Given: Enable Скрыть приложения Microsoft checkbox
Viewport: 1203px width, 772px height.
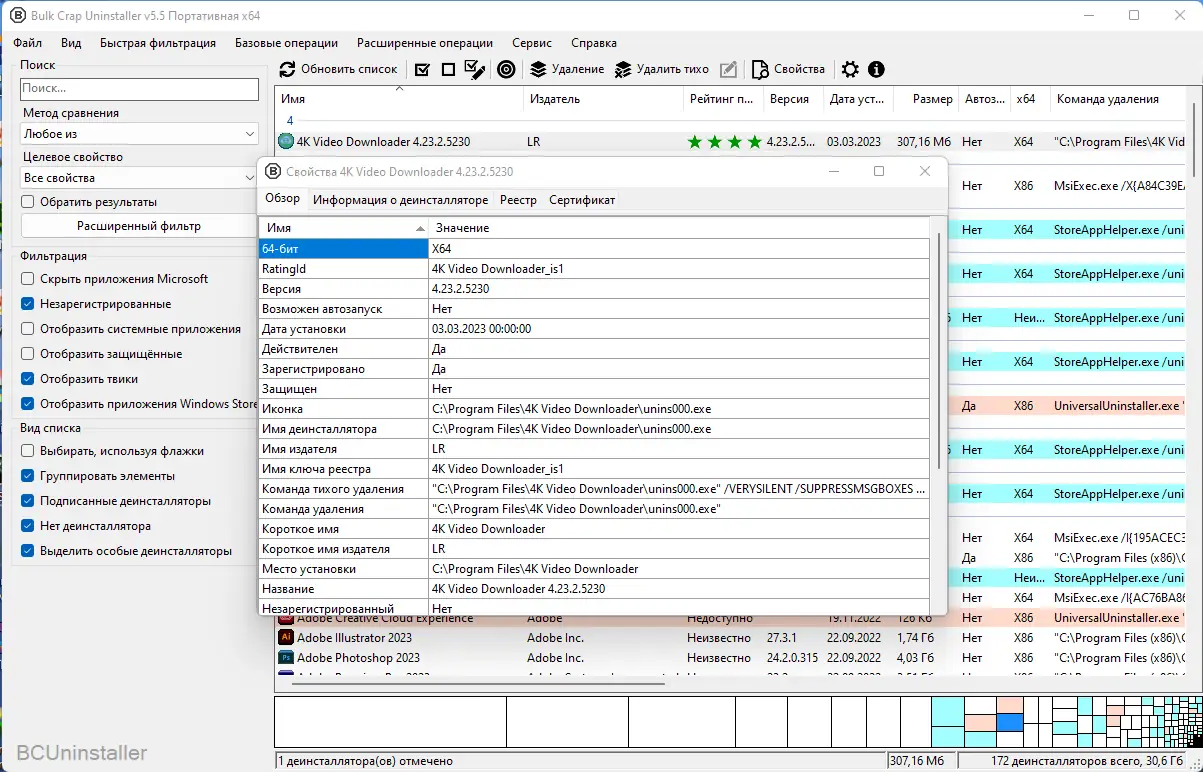Looking at the screenshot, I should point(28,278).
